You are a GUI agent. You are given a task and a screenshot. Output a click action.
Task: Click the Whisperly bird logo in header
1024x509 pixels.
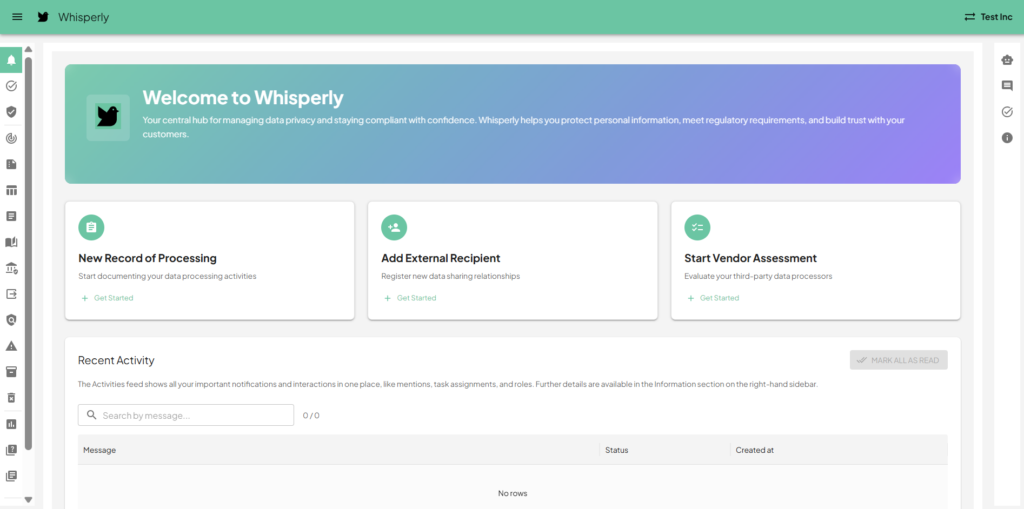point(43,17)
